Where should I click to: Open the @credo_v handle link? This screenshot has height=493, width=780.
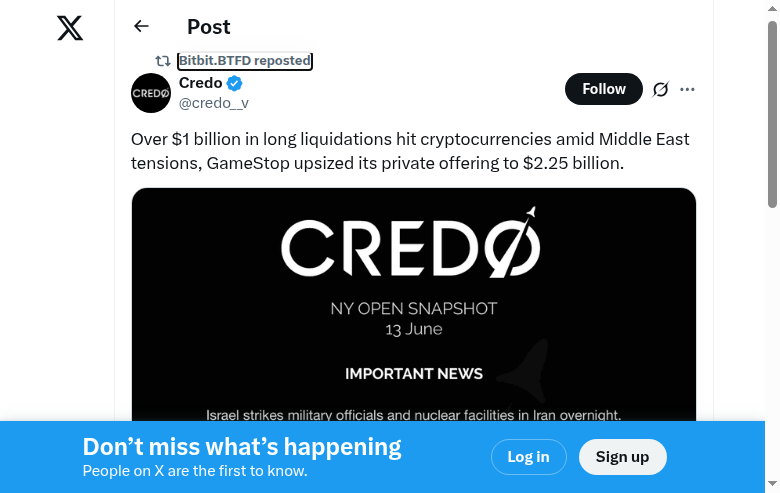pyautogui.click(x=214, y=102)
